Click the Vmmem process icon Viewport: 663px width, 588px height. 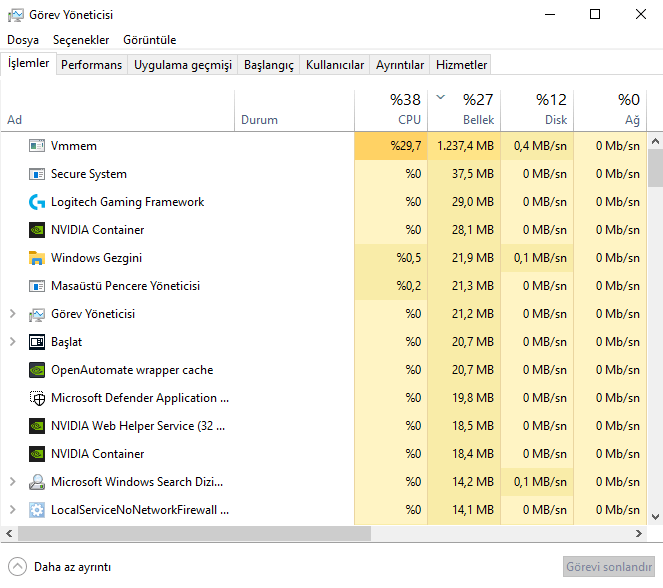click(x=37, y=146)
